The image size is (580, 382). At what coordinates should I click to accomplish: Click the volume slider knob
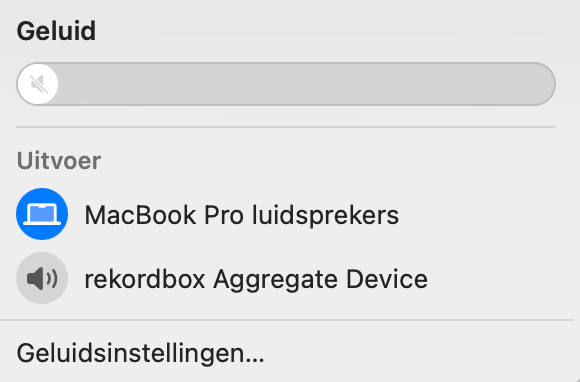pos(38,84)
